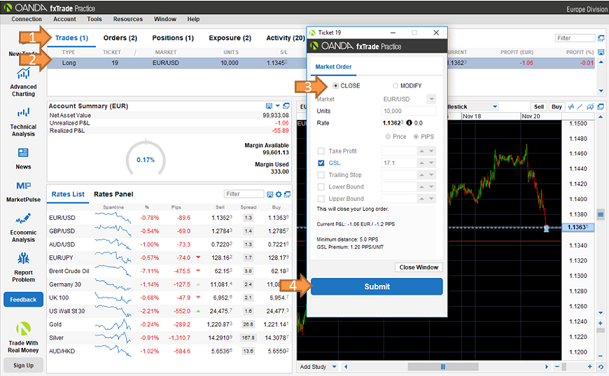Select the MODIFY radio button
Image resolution: width=609 pixels, height=376 pixels.
(395, 85)
